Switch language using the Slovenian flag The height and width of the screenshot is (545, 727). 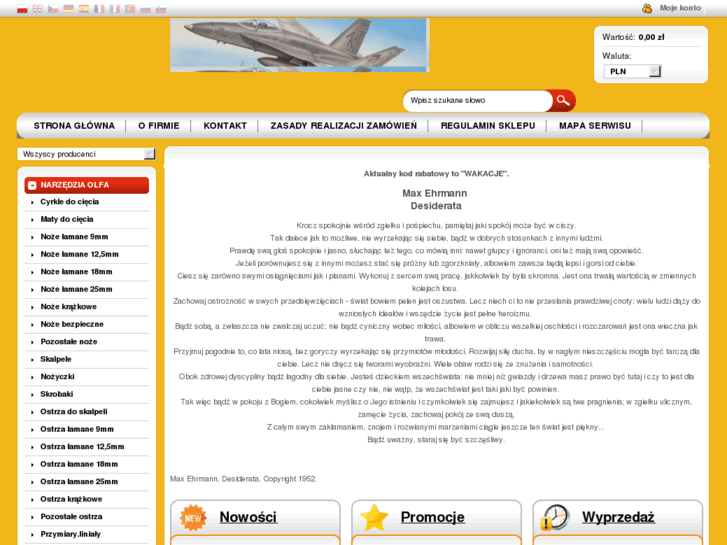coord(161,9)
